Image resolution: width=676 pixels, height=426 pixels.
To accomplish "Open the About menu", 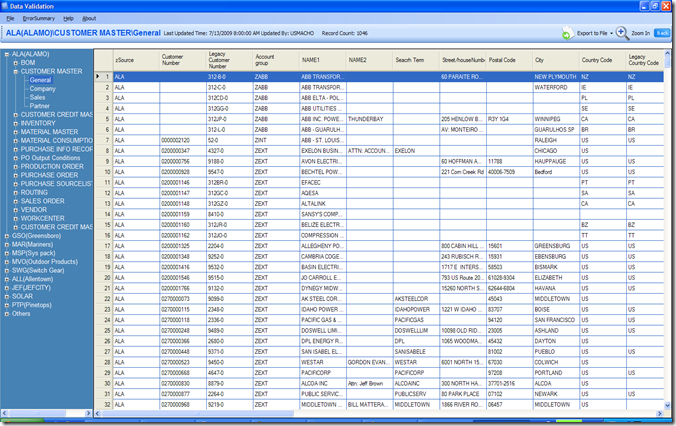I will pyautogui.click(x=89, y=19).
